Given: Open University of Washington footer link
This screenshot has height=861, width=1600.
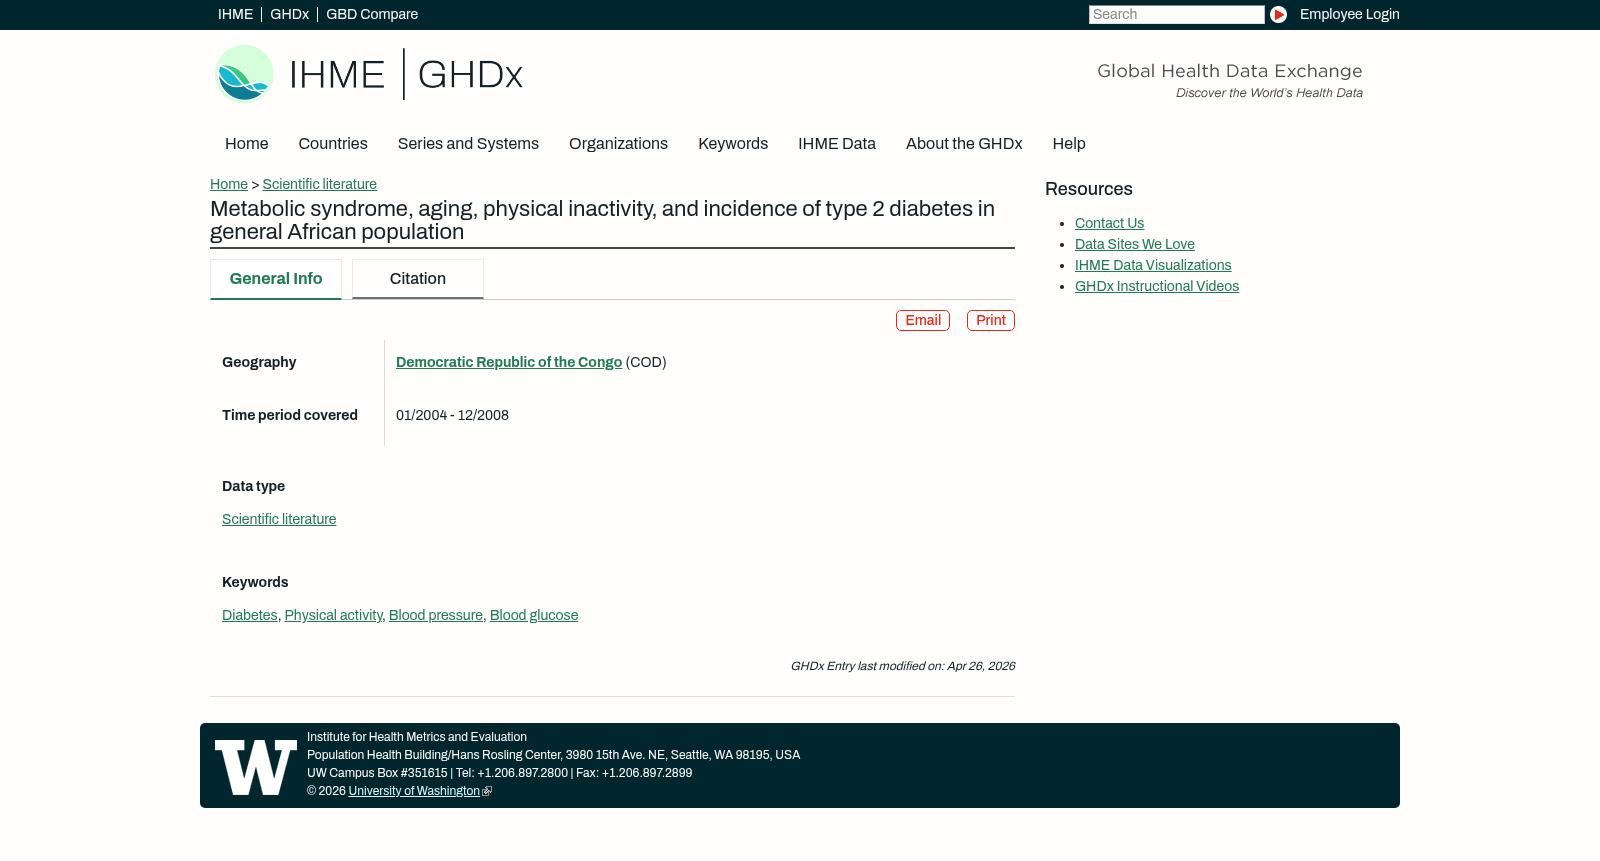Looking at the screenshot, I should pos(414,792).
